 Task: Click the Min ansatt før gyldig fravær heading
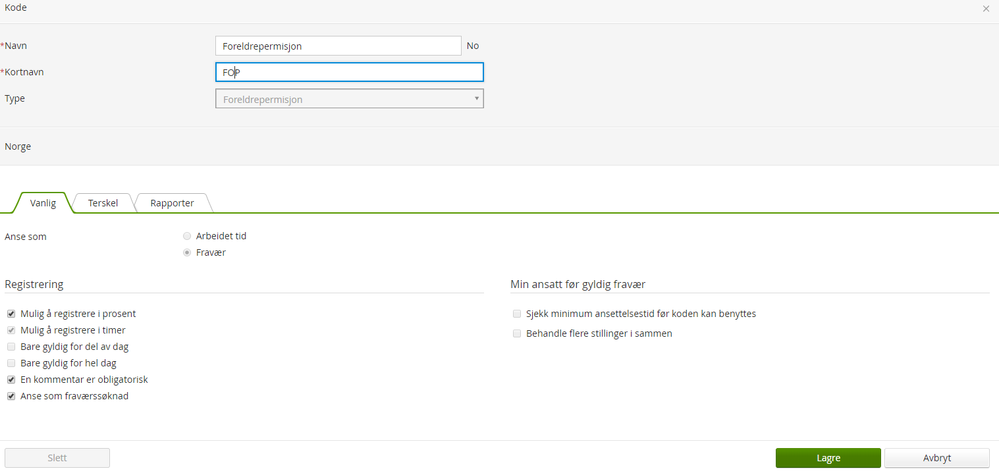tap(578, 284)
